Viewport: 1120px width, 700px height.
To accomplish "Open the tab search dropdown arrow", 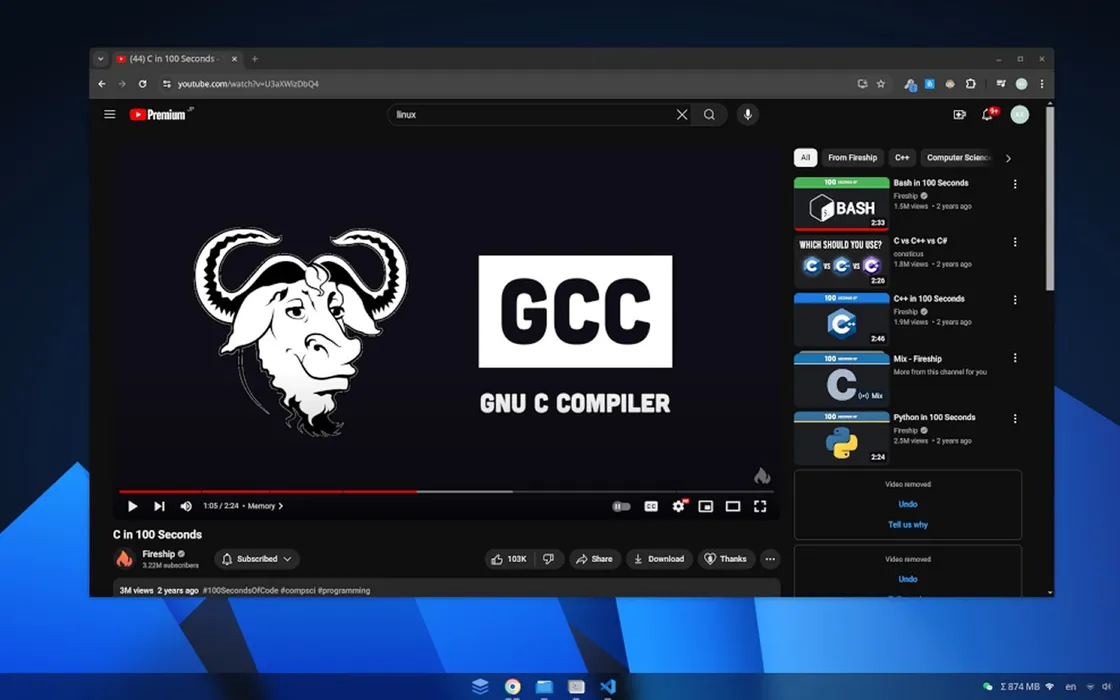I will point(100,59).
